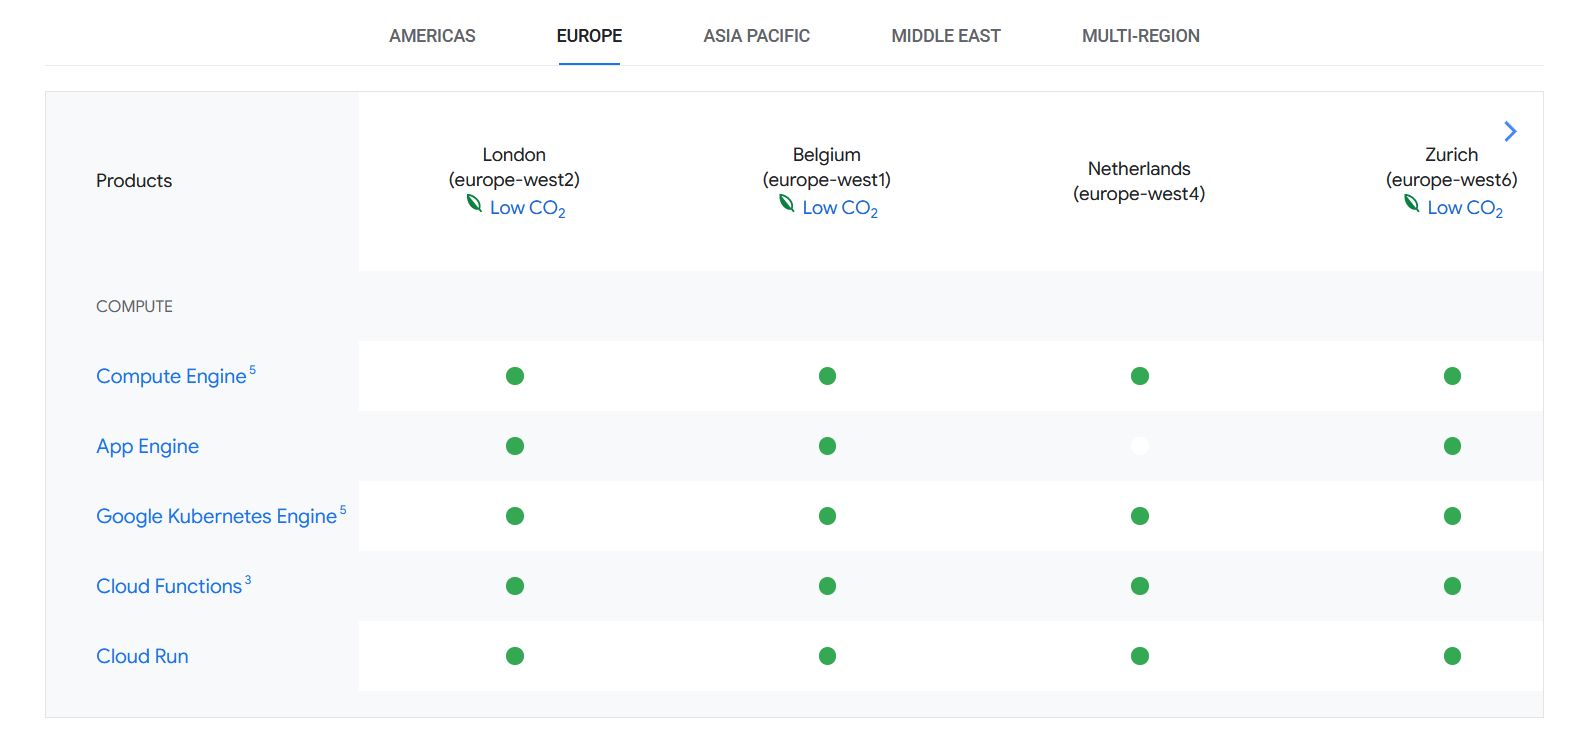Viewport: 1595px width, 735px height.
Task: Click App Engine availability dot for Zurich
Action: coord(1452,446)
